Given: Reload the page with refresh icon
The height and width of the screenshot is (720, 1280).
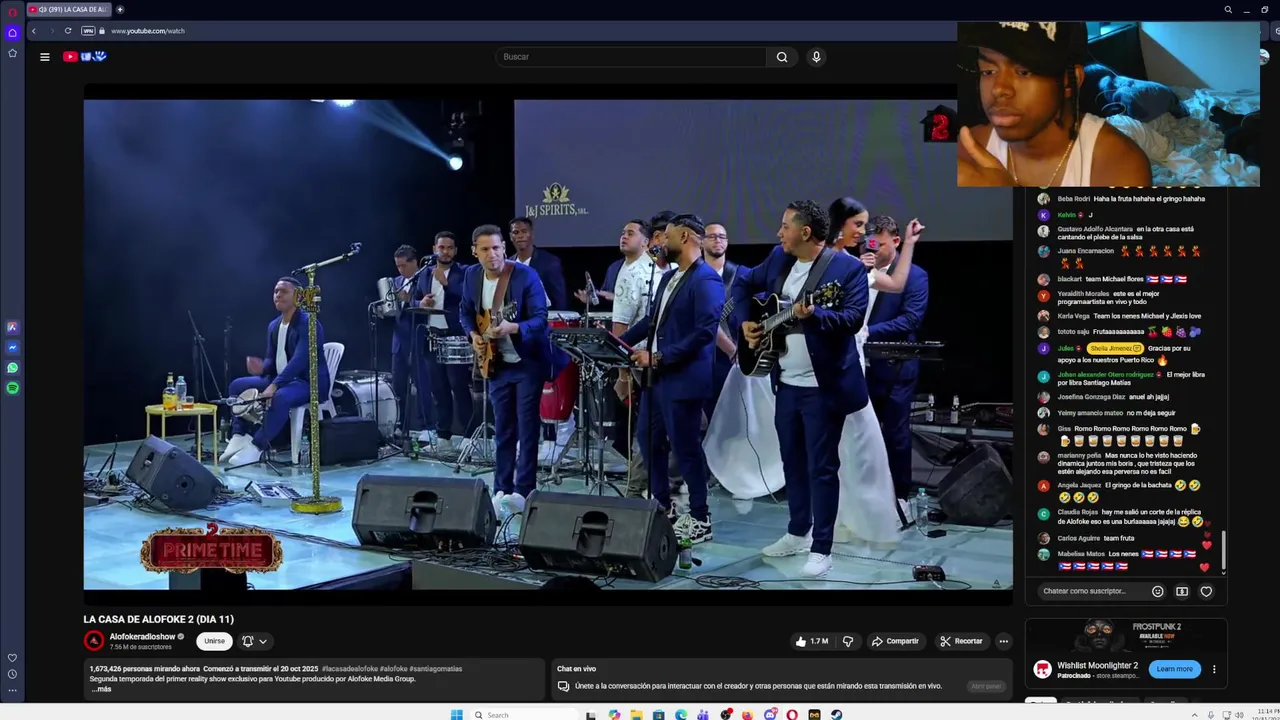Looking at the screenshot, I should (68, 31).
